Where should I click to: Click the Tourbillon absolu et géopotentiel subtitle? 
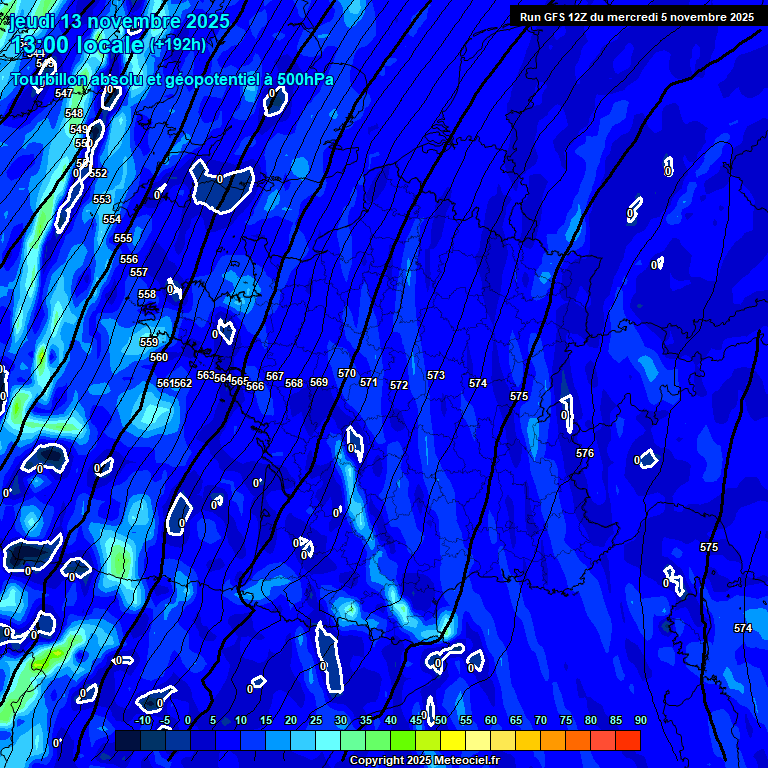(172, 80)
